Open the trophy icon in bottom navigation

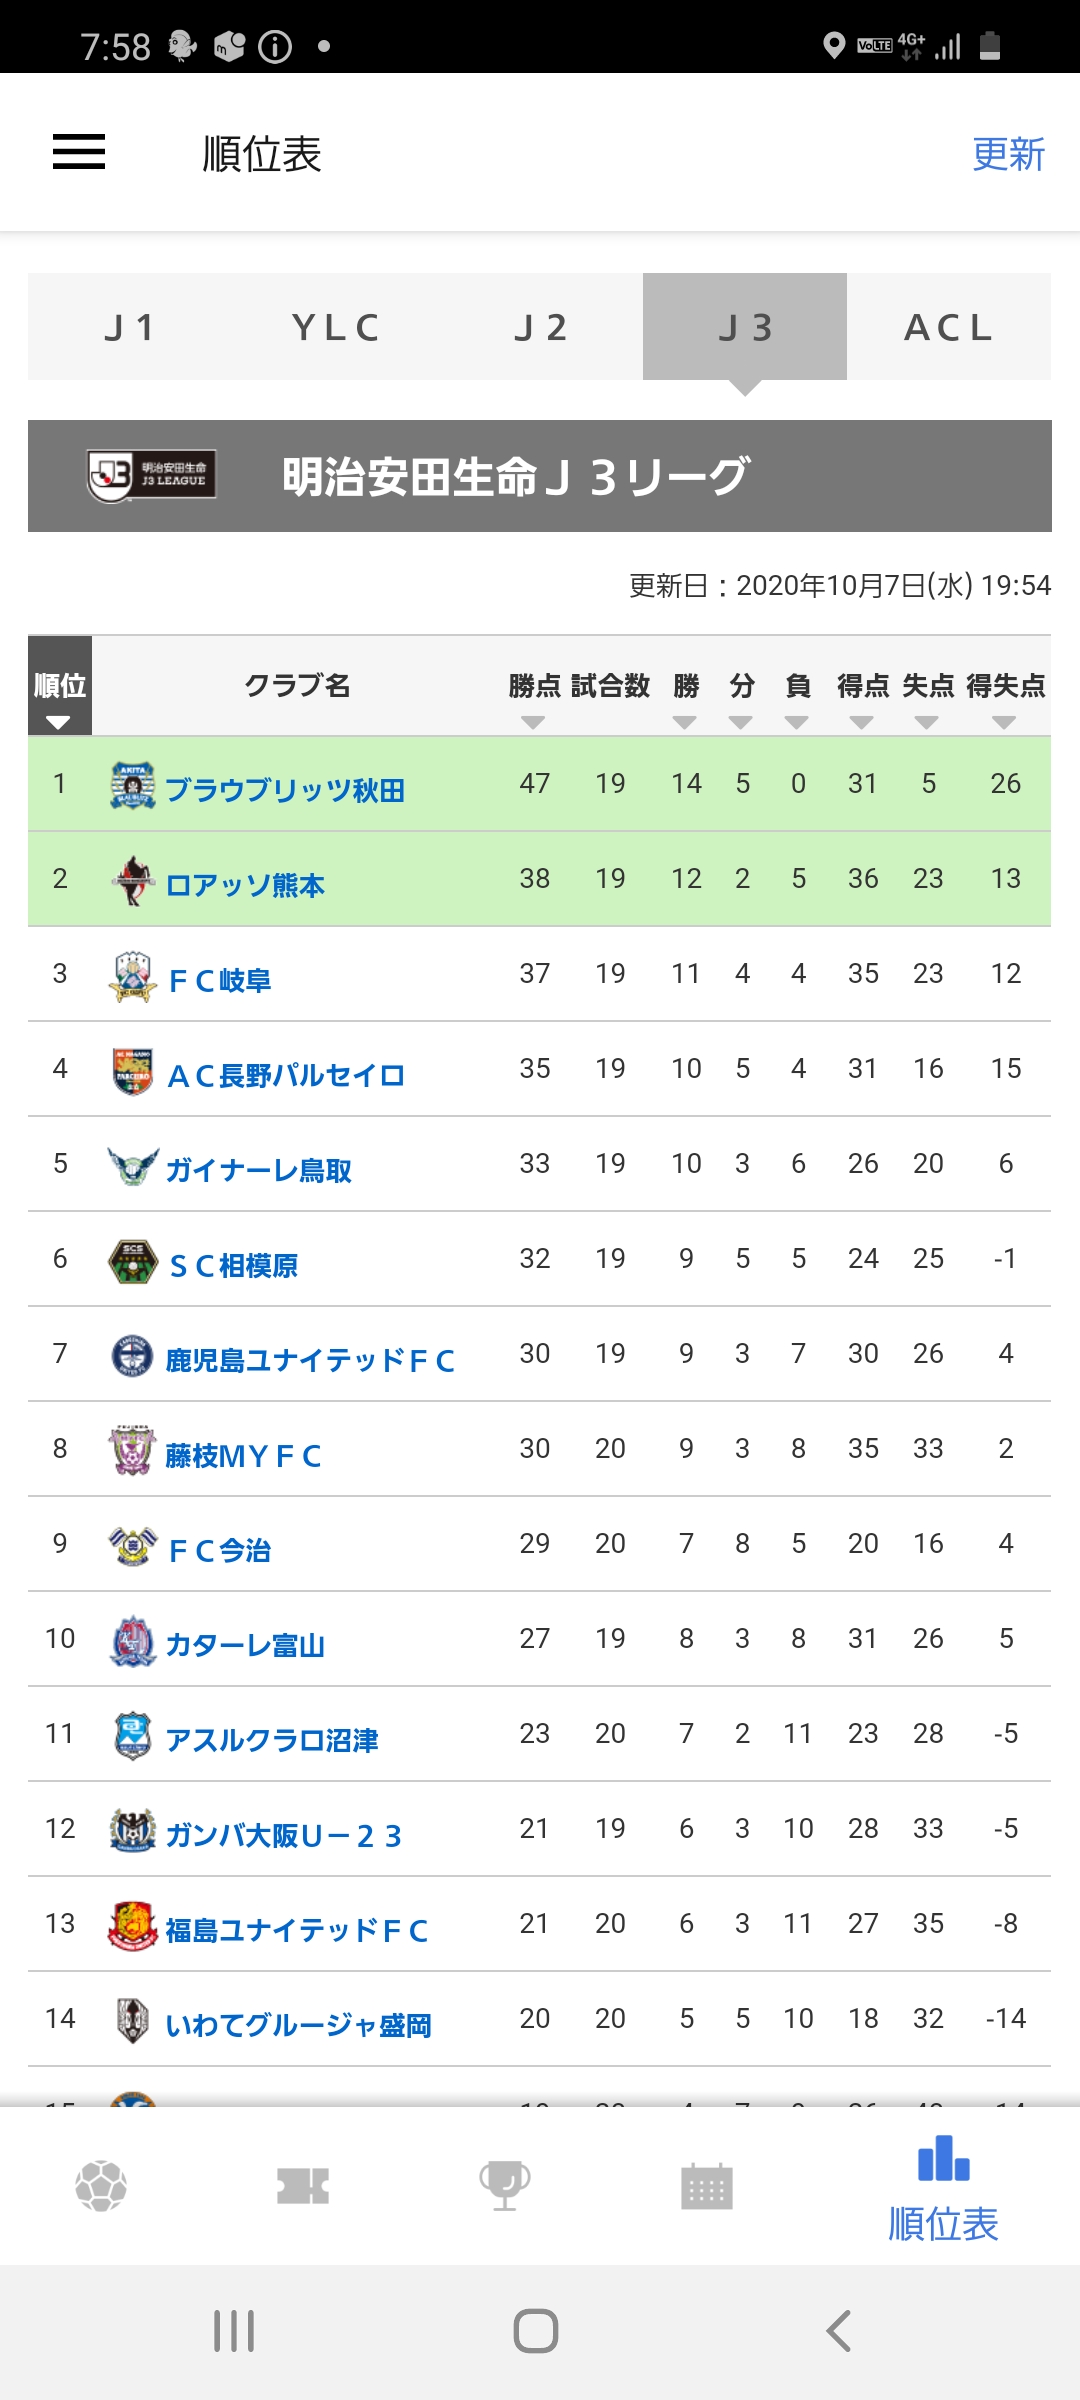tap(505, 2185)
